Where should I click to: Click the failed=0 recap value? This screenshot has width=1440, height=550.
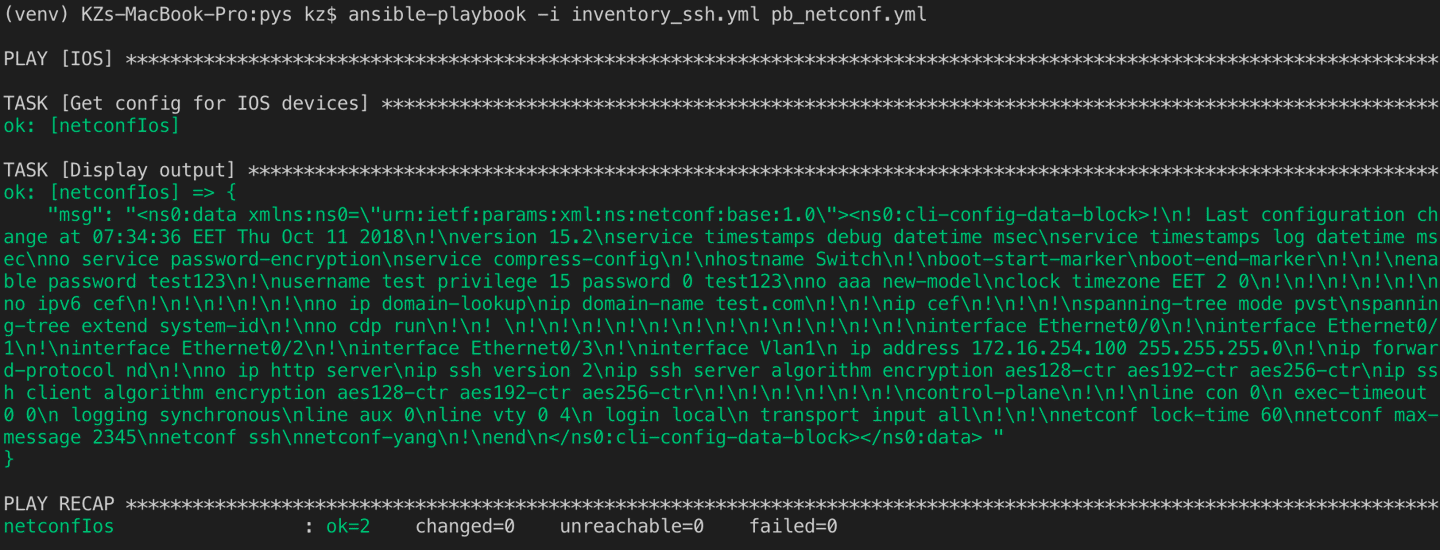click(793, 526)
